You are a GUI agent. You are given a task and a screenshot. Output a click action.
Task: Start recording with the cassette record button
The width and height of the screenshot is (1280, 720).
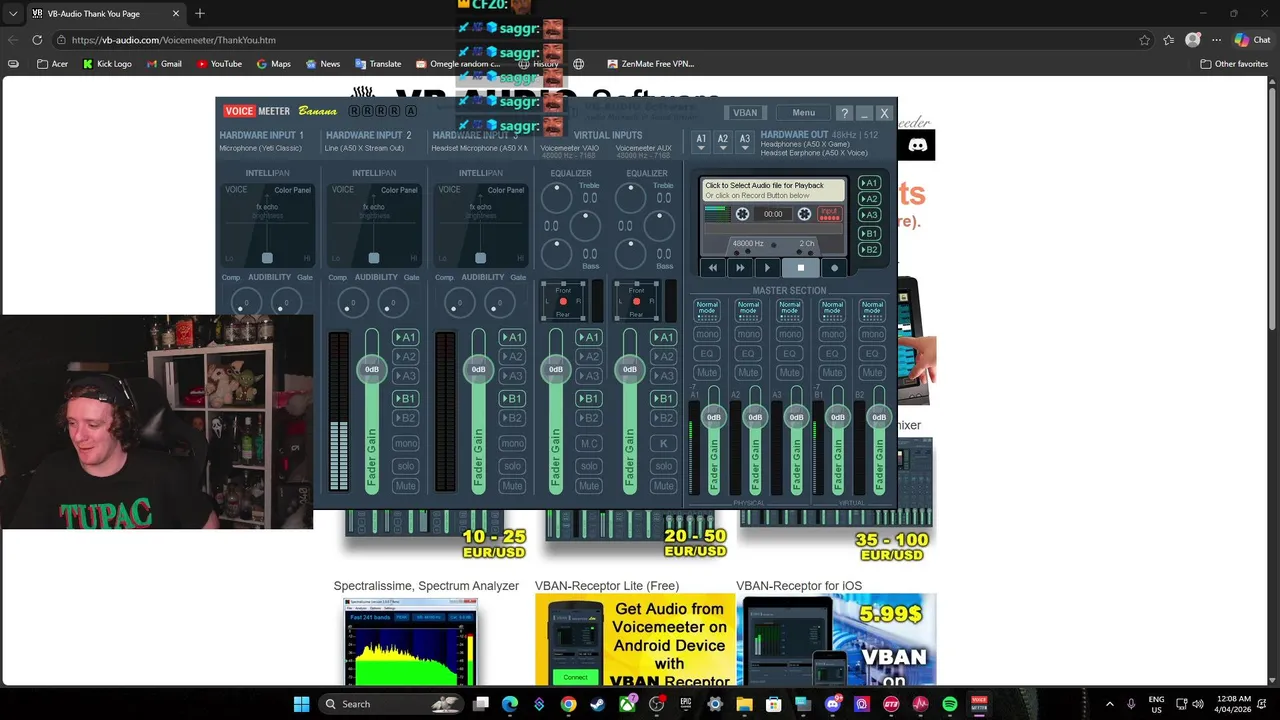tap(834, 267)
